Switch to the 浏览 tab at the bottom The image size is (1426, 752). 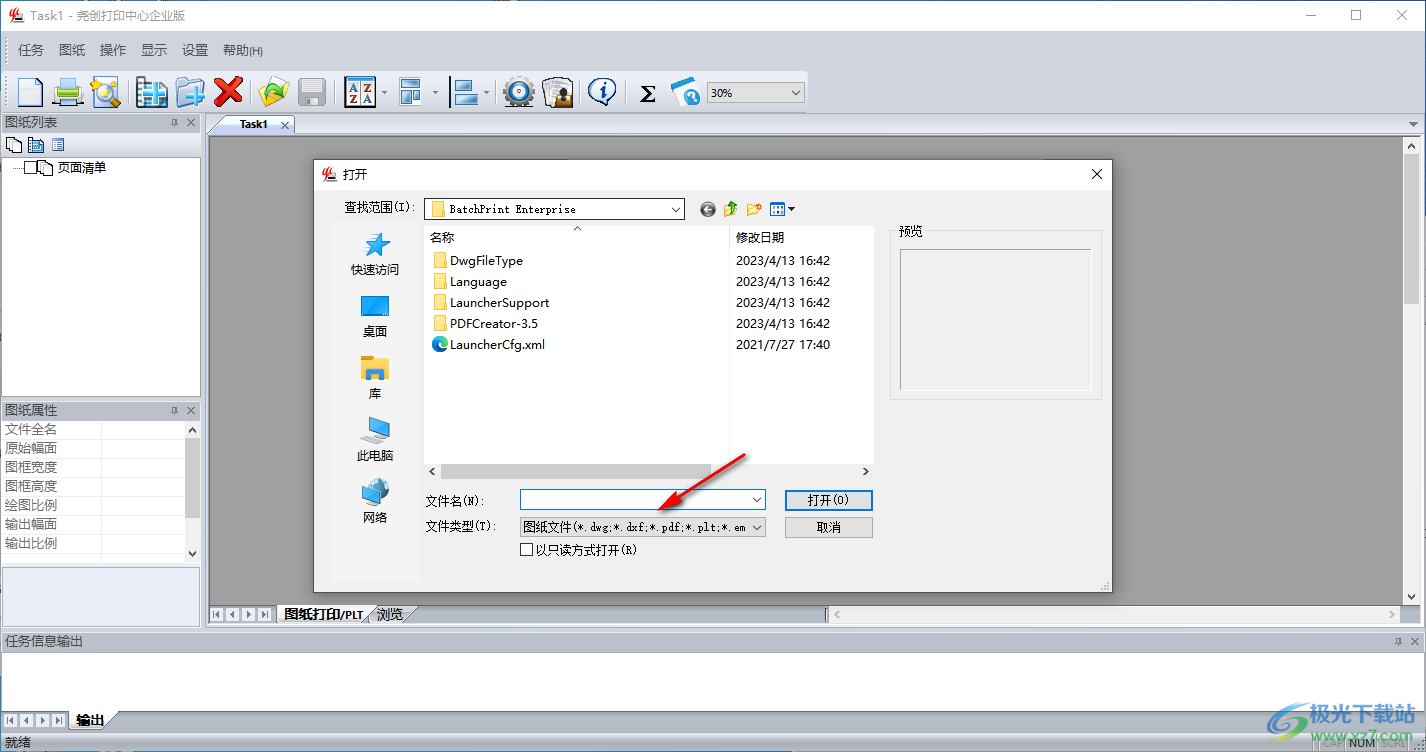[390, 614]
